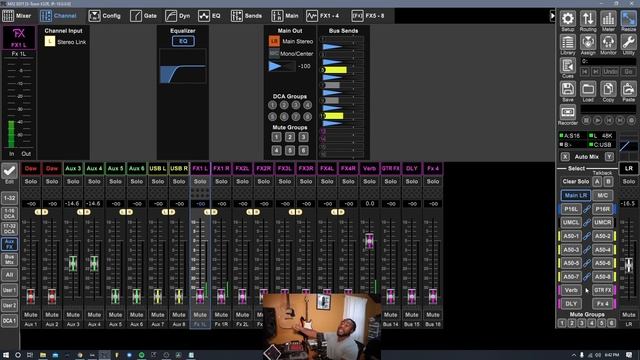This screenshot has width=640, height=360.
Task: Open the Setup gear icon
Action: (567, 18)
